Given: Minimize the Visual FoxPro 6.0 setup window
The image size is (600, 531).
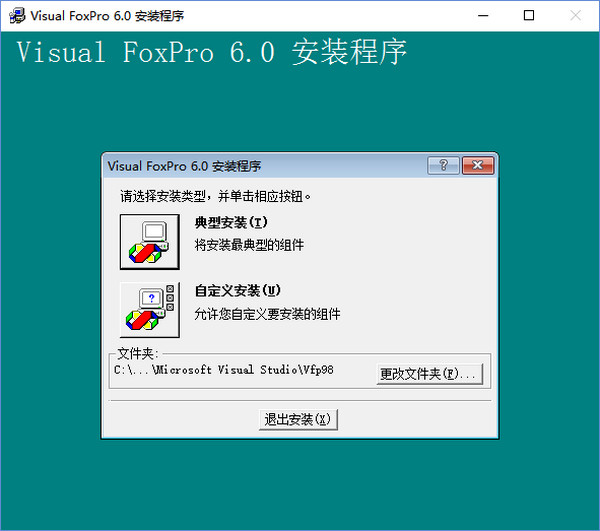Looking at the screenshot, I should pos(483,16).
